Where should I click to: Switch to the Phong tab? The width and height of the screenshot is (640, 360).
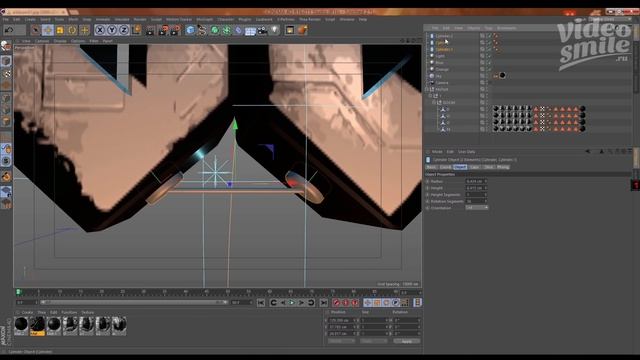[503, 167]
